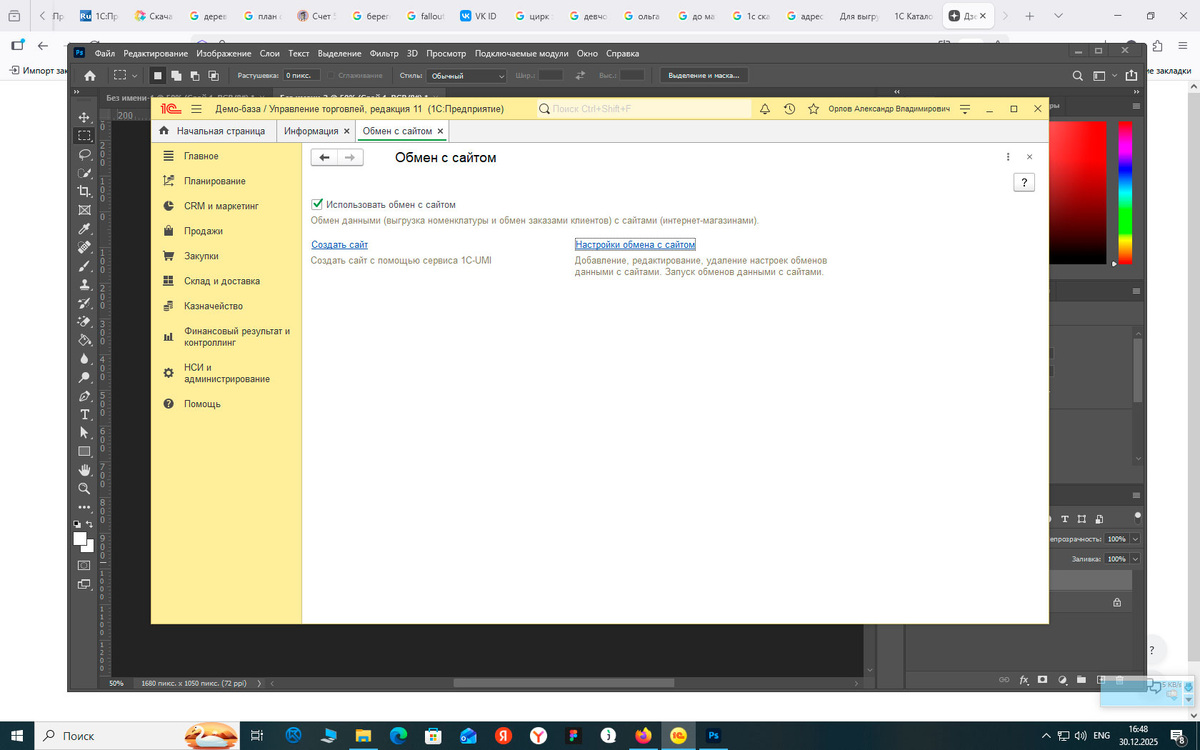Open 'НСИ и администрирование' in 1C sidebar
The width and height of the screenshot is (1200, 750).
(x=227, y=373)
